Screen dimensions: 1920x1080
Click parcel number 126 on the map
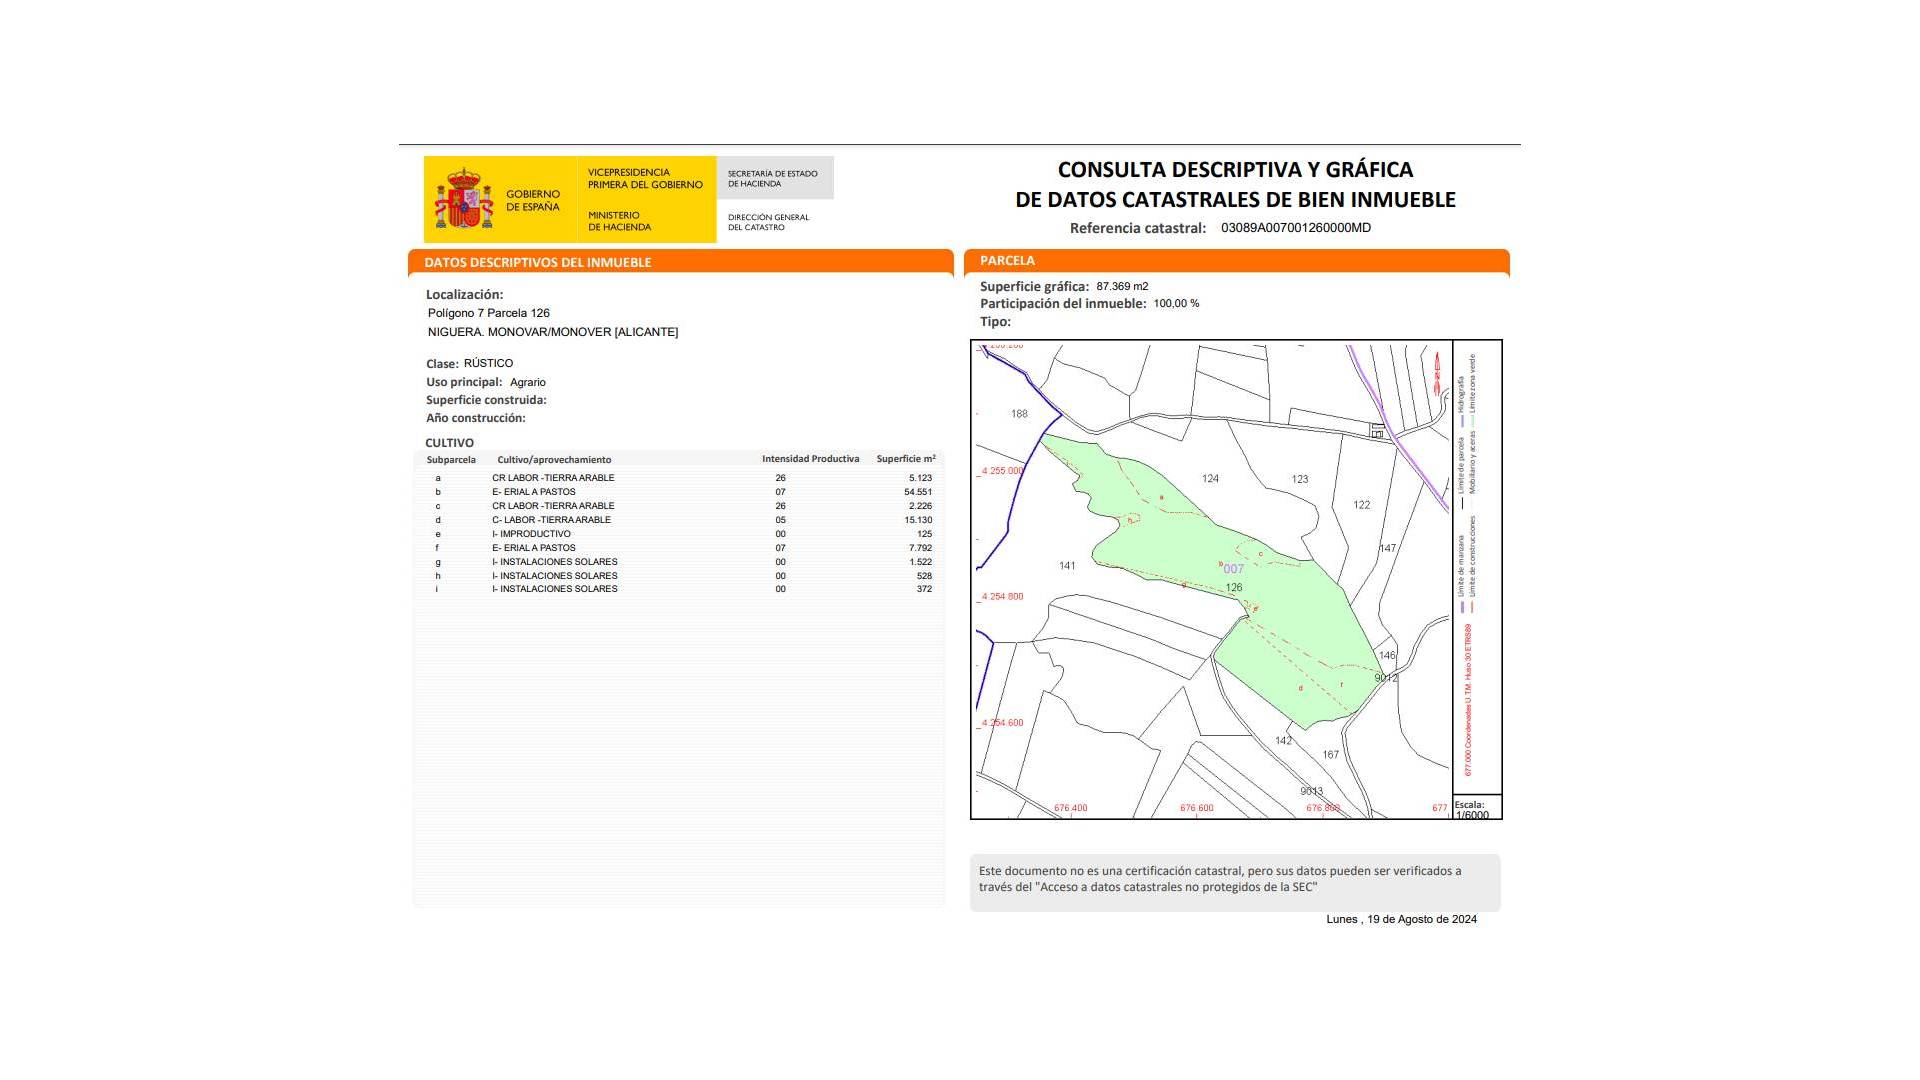pyautogui.click(x=1234, y=588)
